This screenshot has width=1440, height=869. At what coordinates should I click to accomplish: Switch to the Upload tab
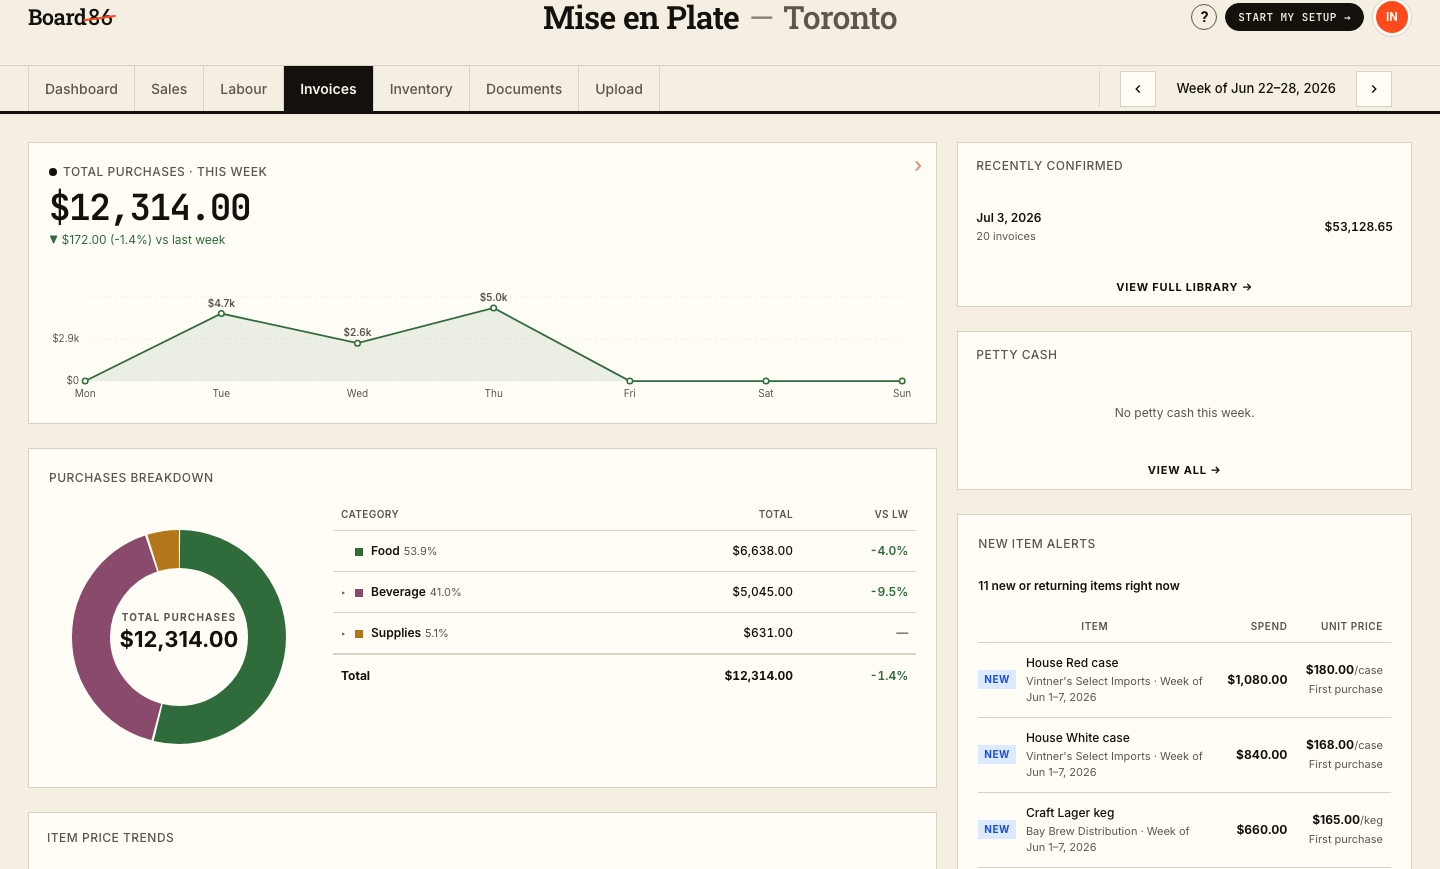[619, 89]
